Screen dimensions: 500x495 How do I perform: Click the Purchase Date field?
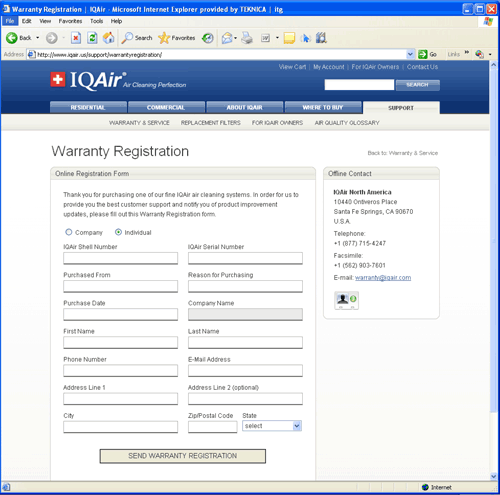(x=121, y=314)
